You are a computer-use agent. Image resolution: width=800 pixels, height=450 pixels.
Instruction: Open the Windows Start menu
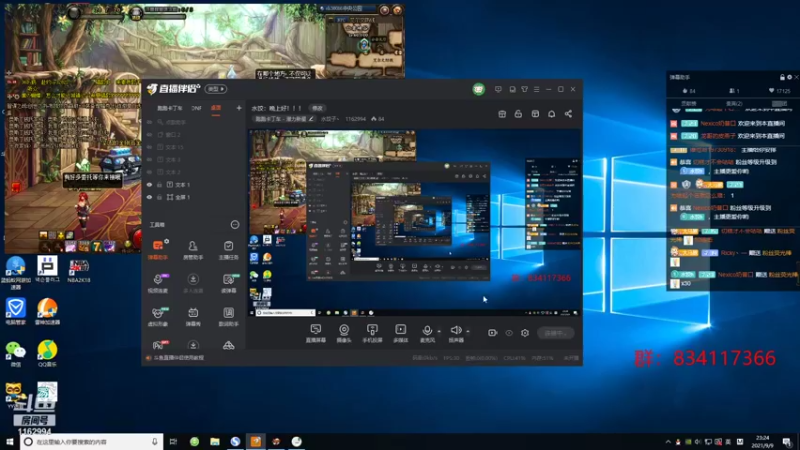click(10, 442)
